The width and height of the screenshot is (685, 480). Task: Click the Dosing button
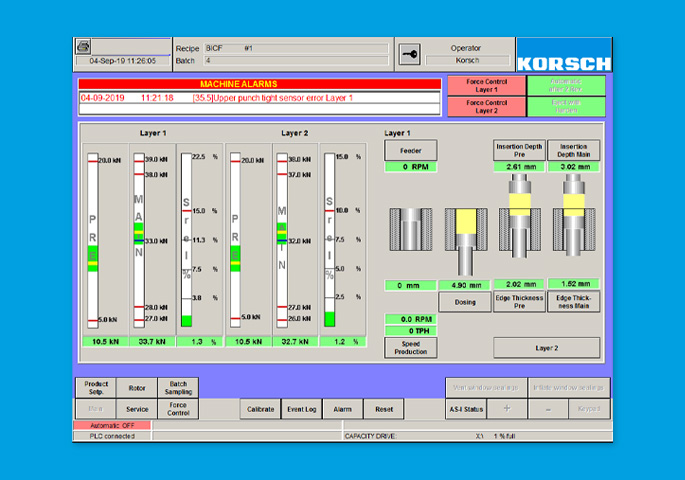[465, 302]
